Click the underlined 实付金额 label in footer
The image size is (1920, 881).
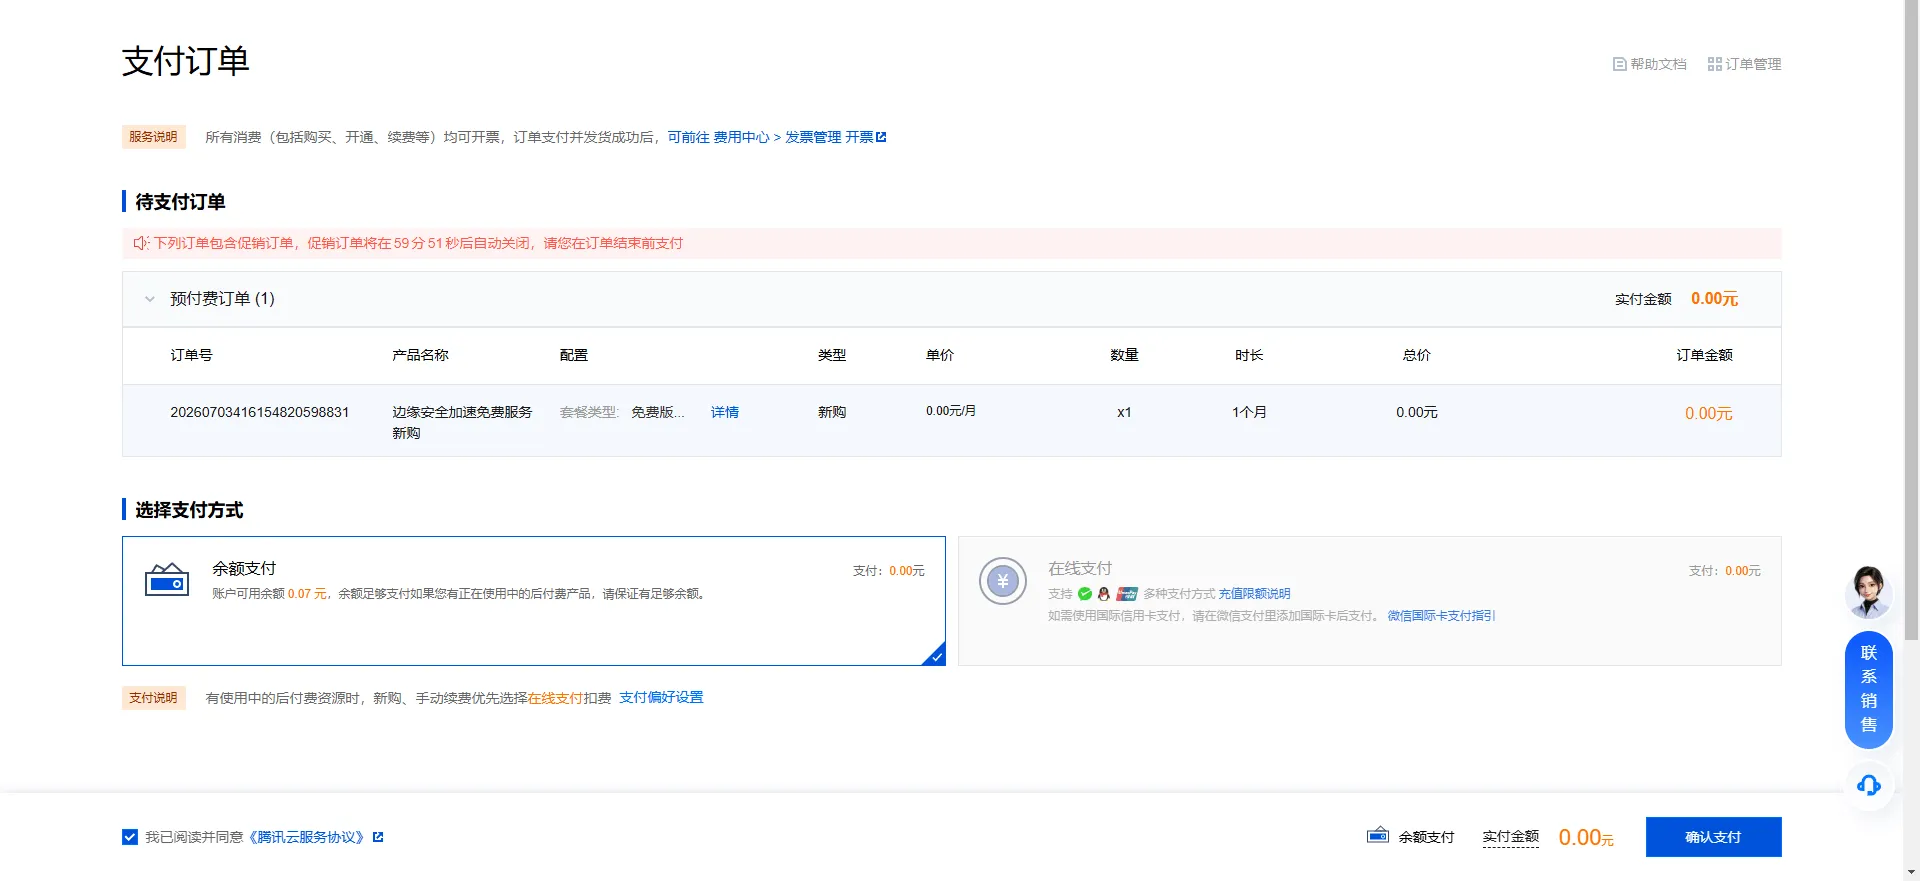click(1510, 837)
